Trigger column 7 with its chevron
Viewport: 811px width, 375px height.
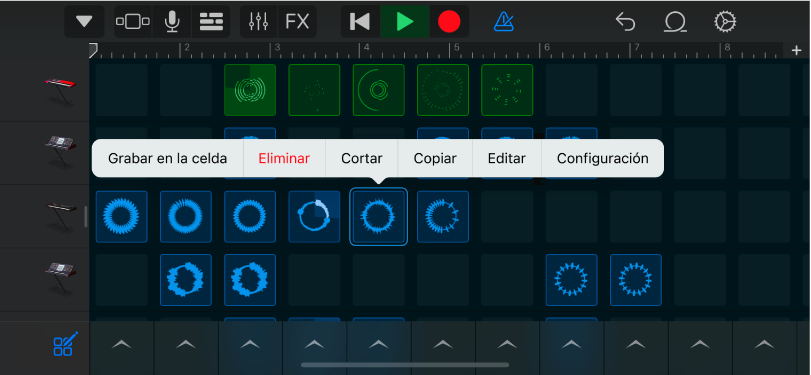coord(507,344)
